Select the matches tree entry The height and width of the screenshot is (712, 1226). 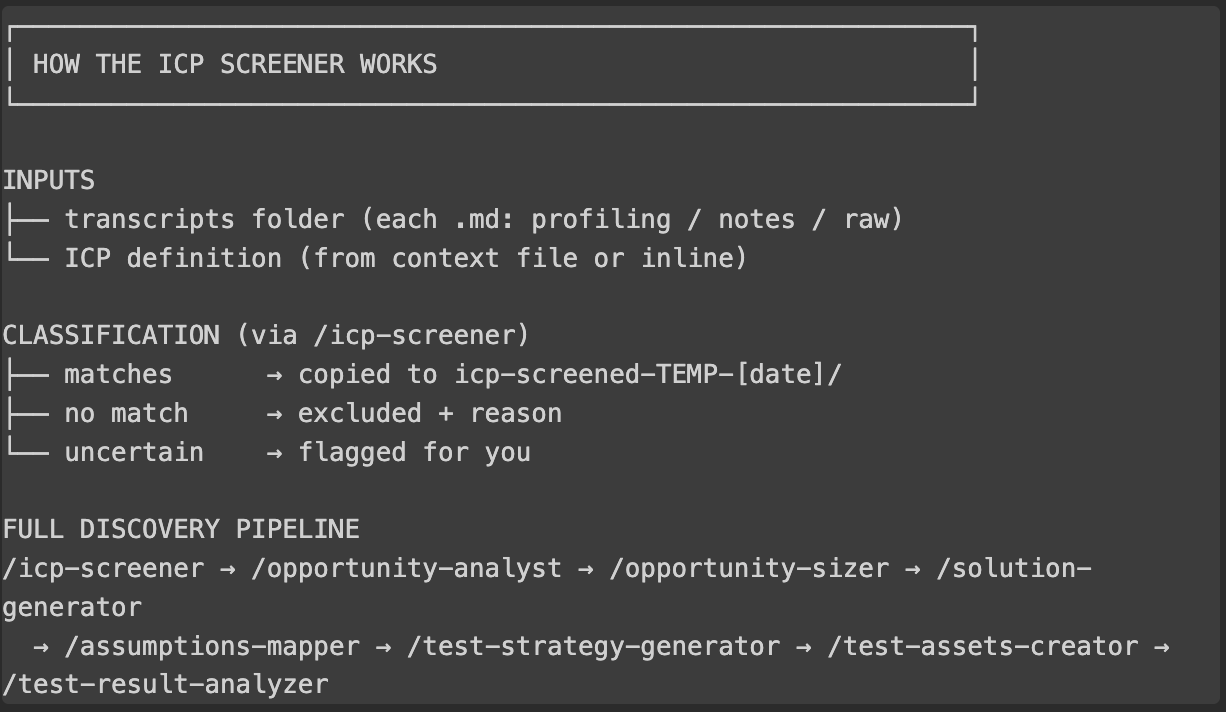pos(118,374)
